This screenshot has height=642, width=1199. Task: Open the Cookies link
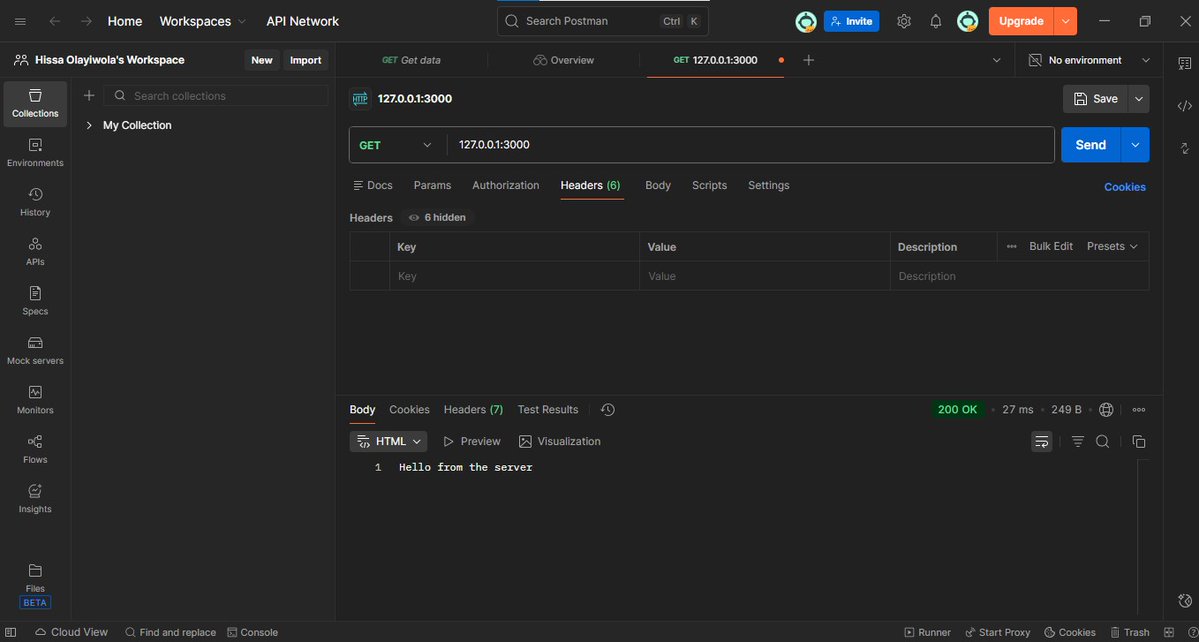[1125, 187]
